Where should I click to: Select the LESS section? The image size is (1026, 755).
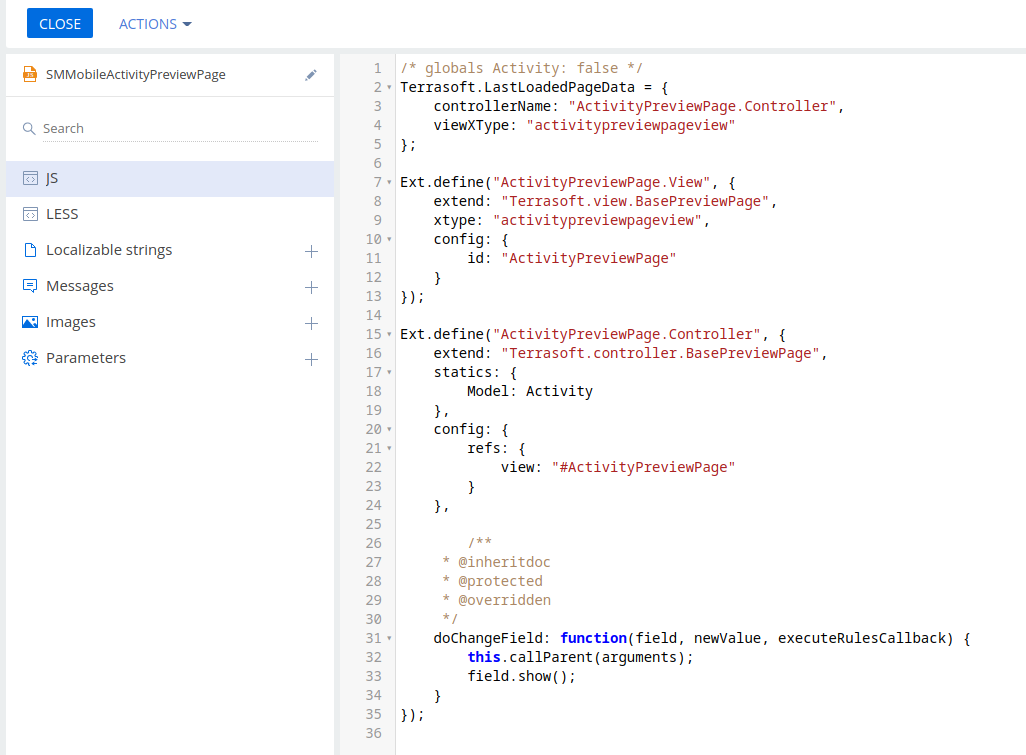tap(170, 215)
